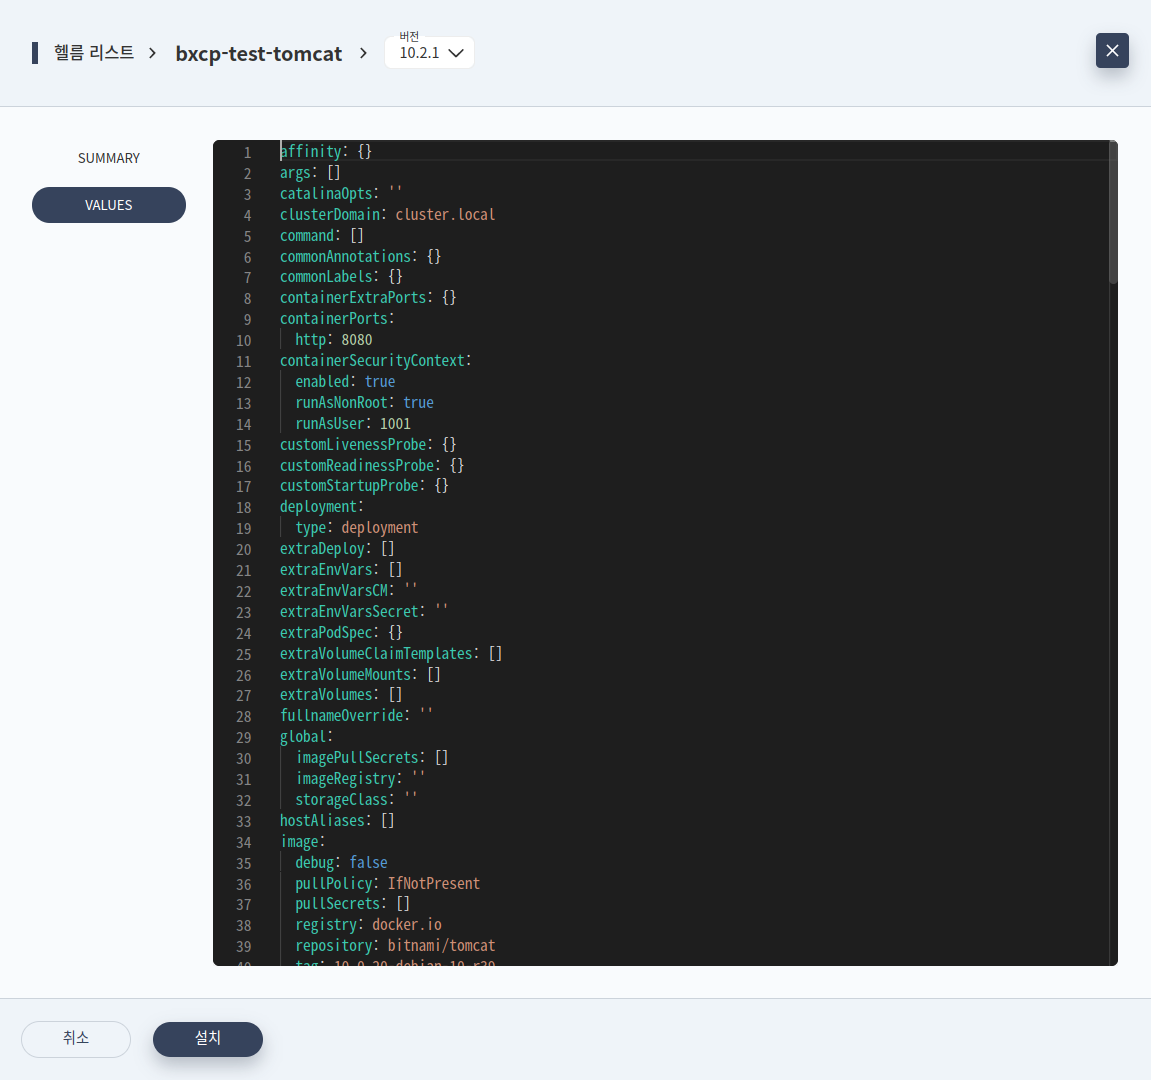Viewport: 1151px width, 1080px height.
Task: Click the chevron after bxcp-test-tomcat
Action: point(363,53)
